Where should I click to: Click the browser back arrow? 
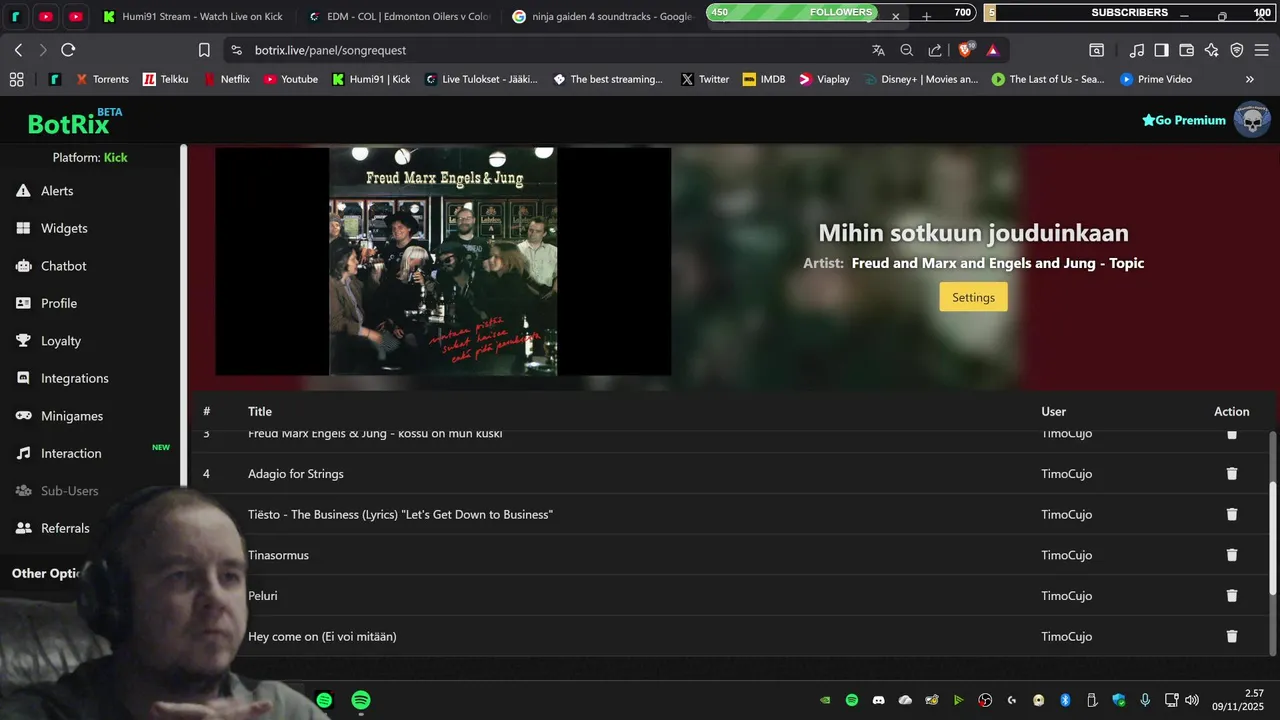point(19,50)
